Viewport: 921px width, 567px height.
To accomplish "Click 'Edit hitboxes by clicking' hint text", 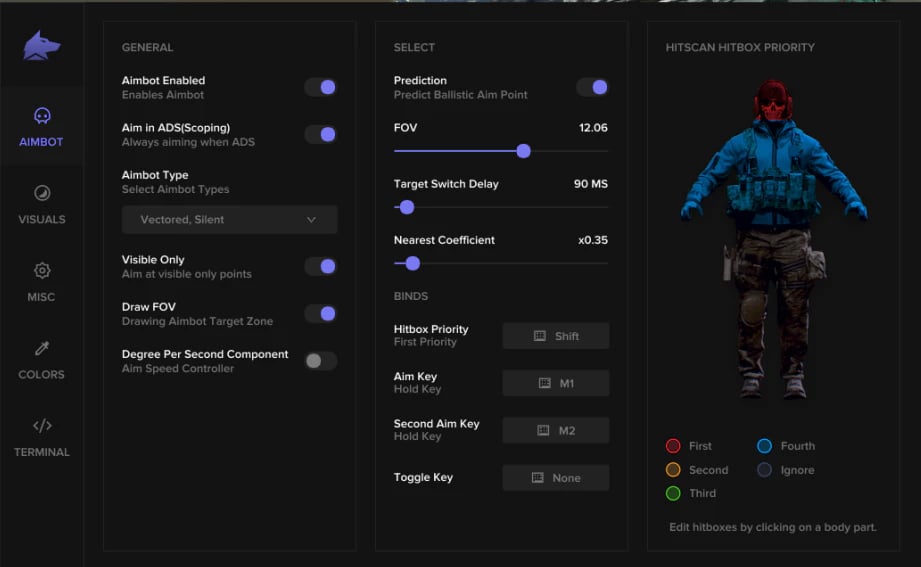I will click(x=773, y=527).
